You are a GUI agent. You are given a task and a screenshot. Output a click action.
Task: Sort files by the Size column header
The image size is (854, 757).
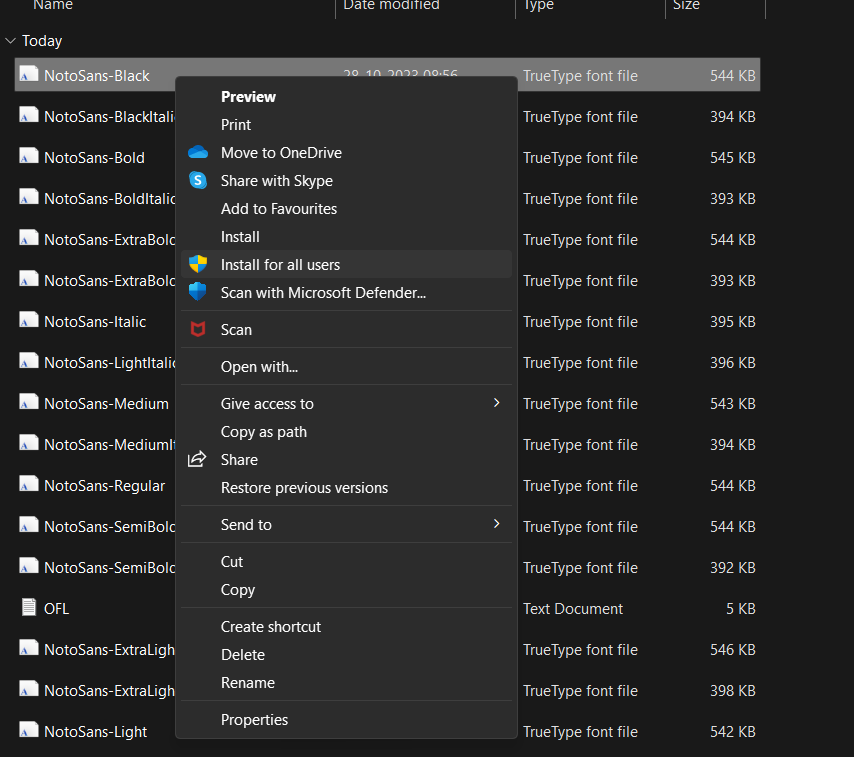point(687,6)
